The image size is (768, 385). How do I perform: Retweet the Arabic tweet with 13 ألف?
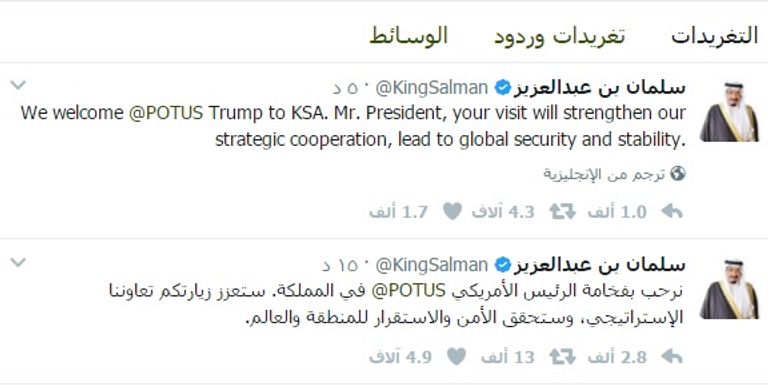[x=562, y=357]
